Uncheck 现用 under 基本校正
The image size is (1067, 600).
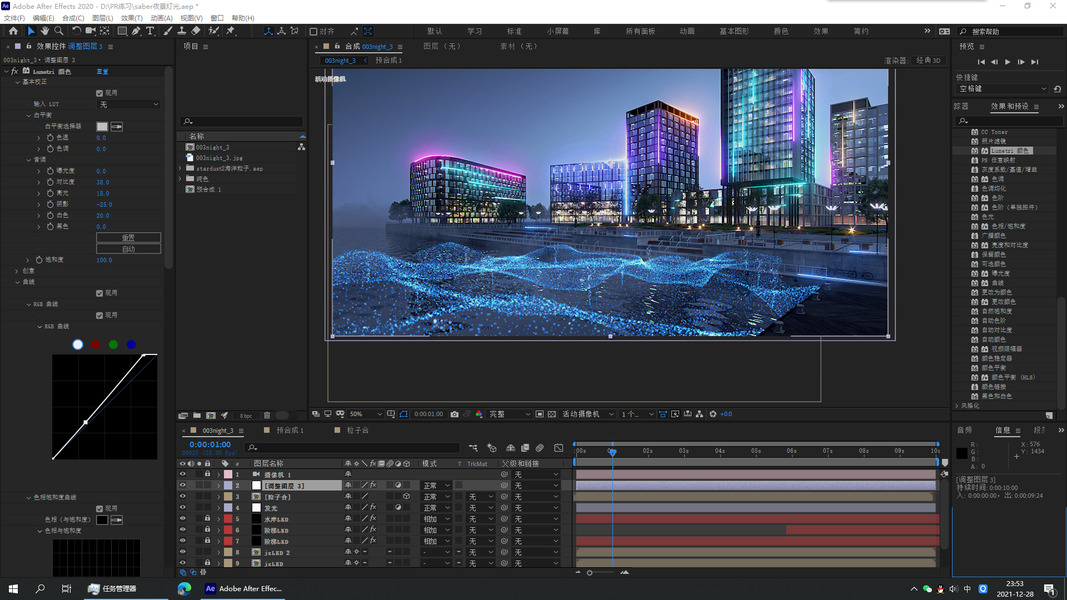pyautogui.click(x=99, y=93)
